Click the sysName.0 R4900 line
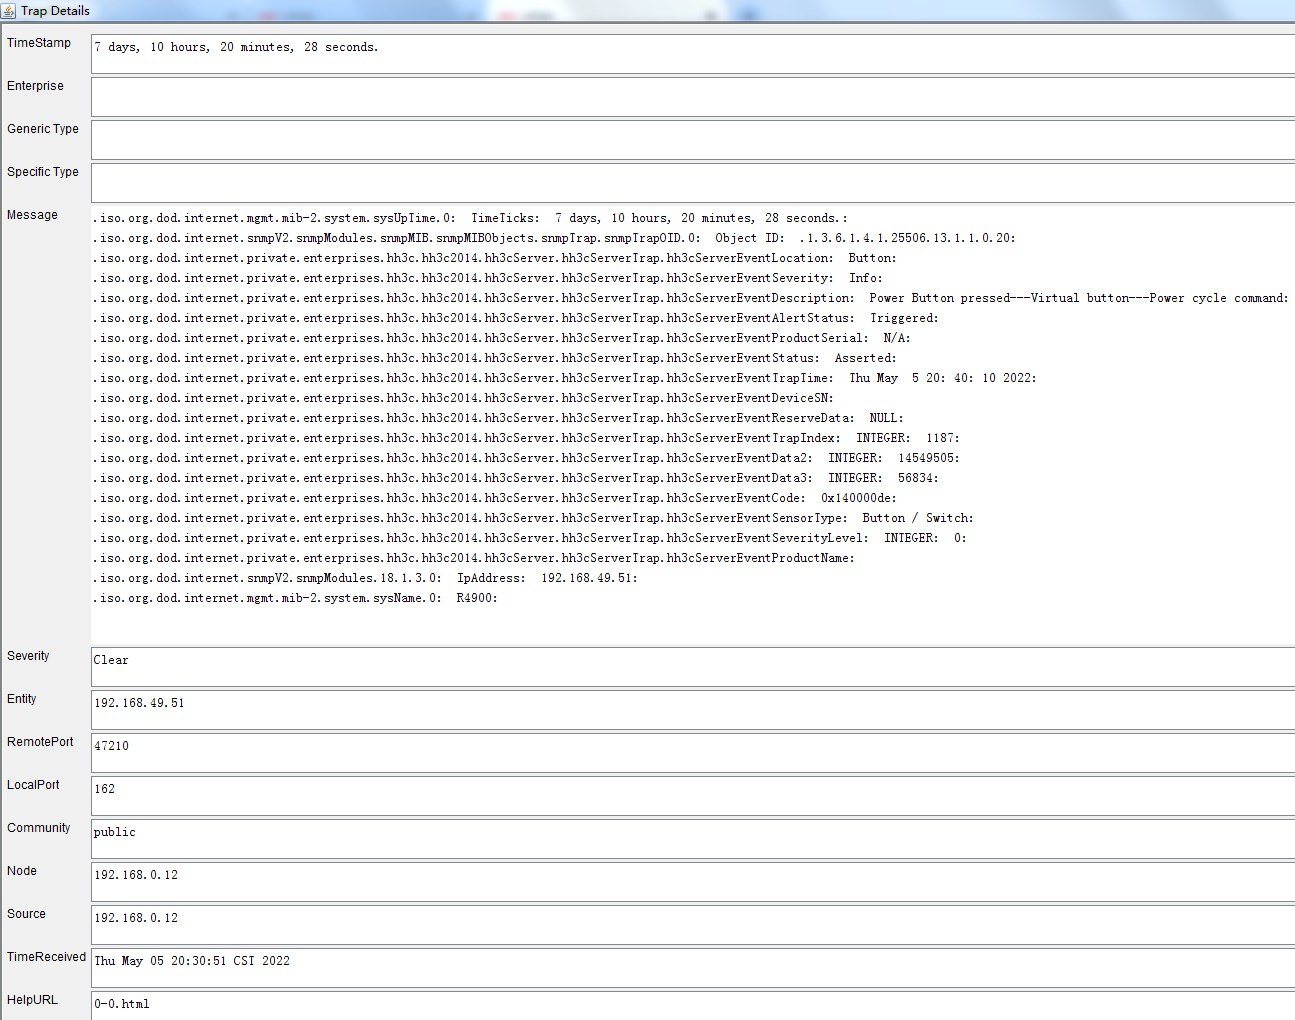Screen dimensions: 1295x1020 295,598
